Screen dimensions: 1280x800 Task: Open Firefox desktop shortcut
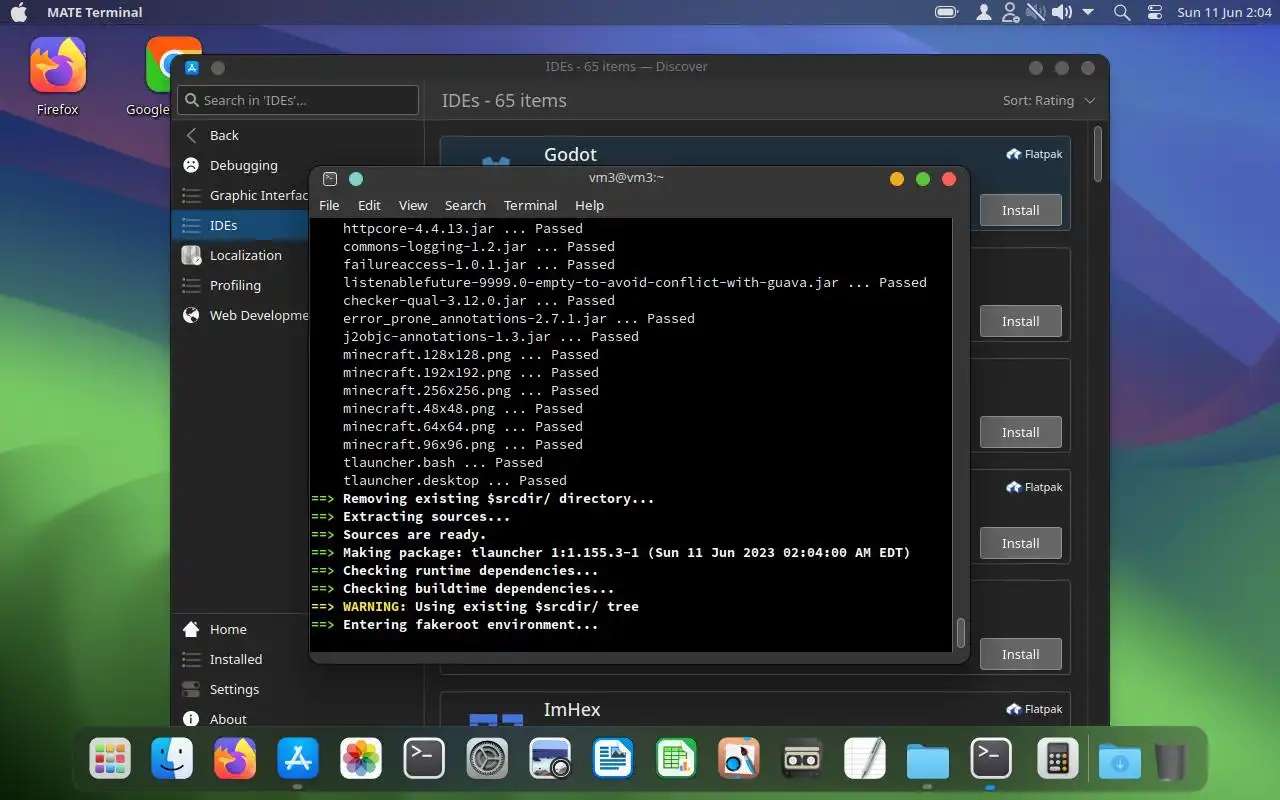tap(57, 77)
